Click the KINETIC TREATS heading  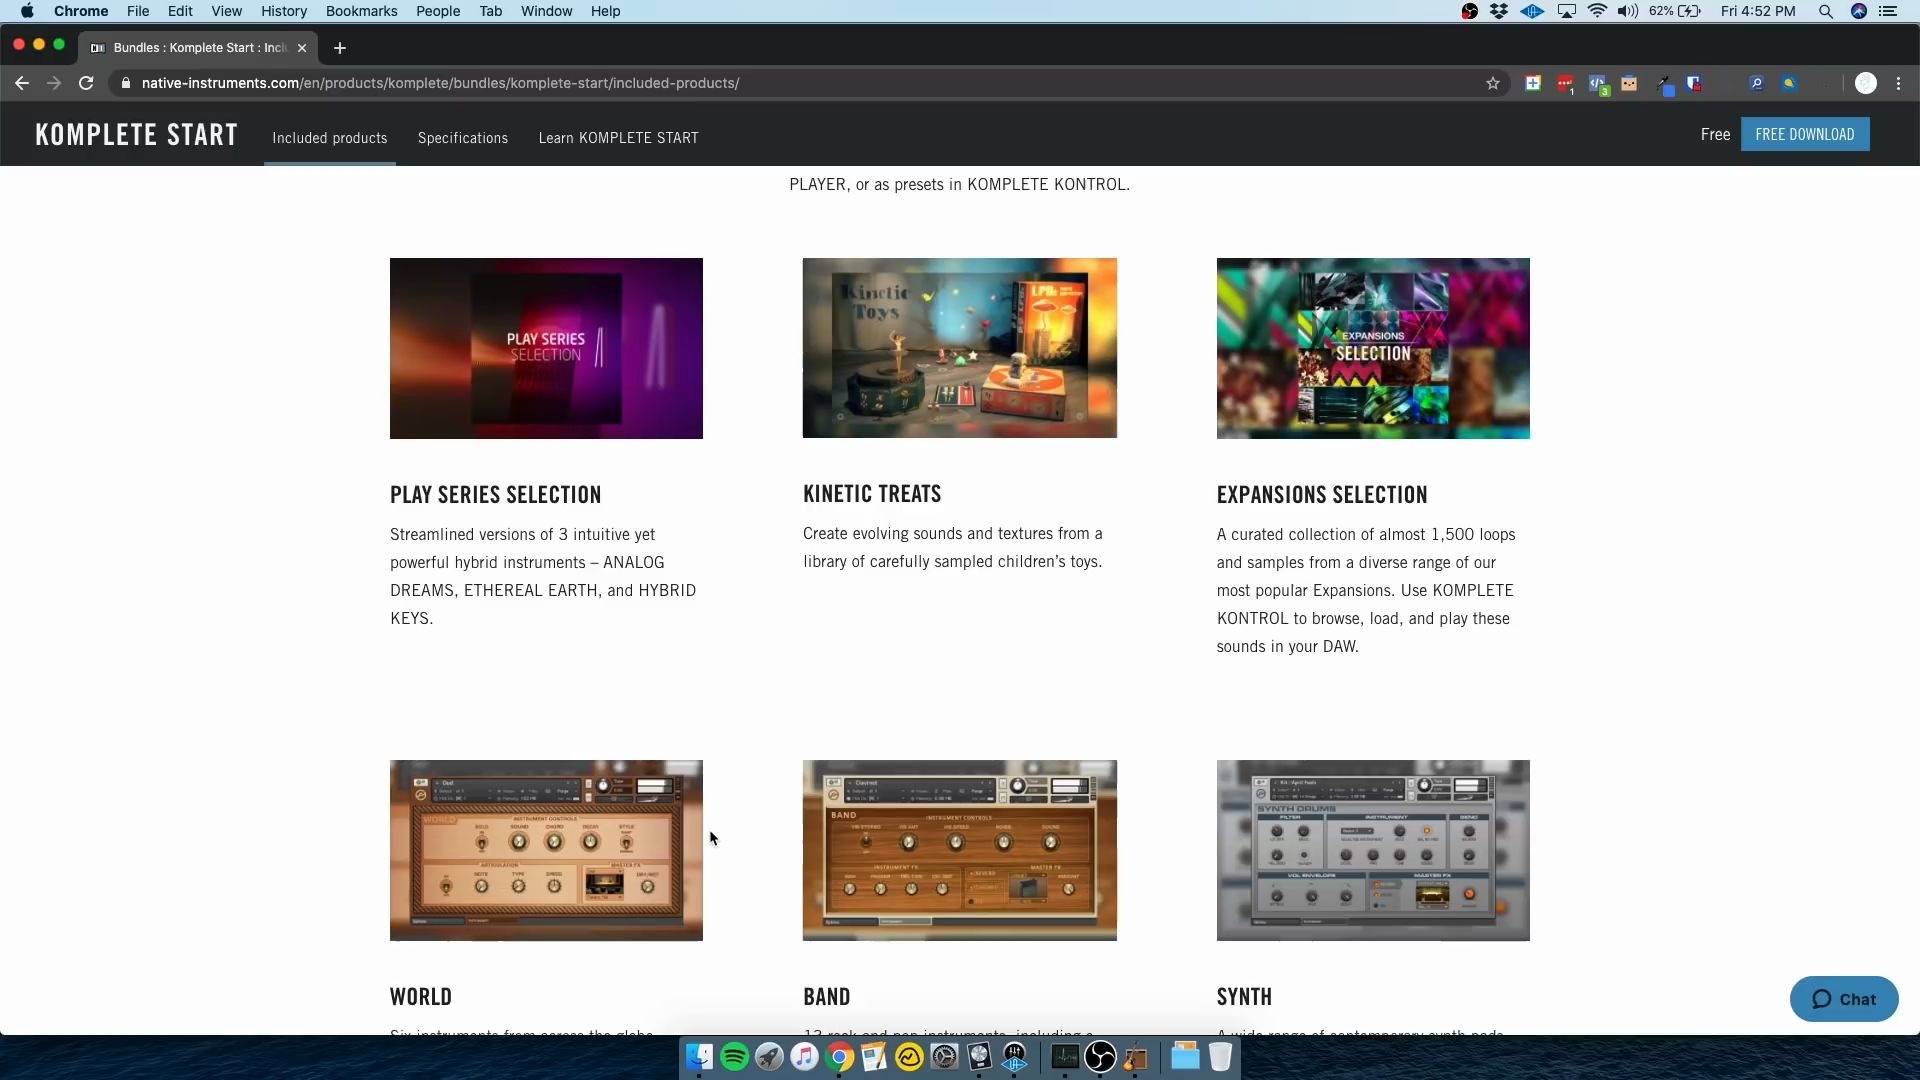[x=872, y=494]
